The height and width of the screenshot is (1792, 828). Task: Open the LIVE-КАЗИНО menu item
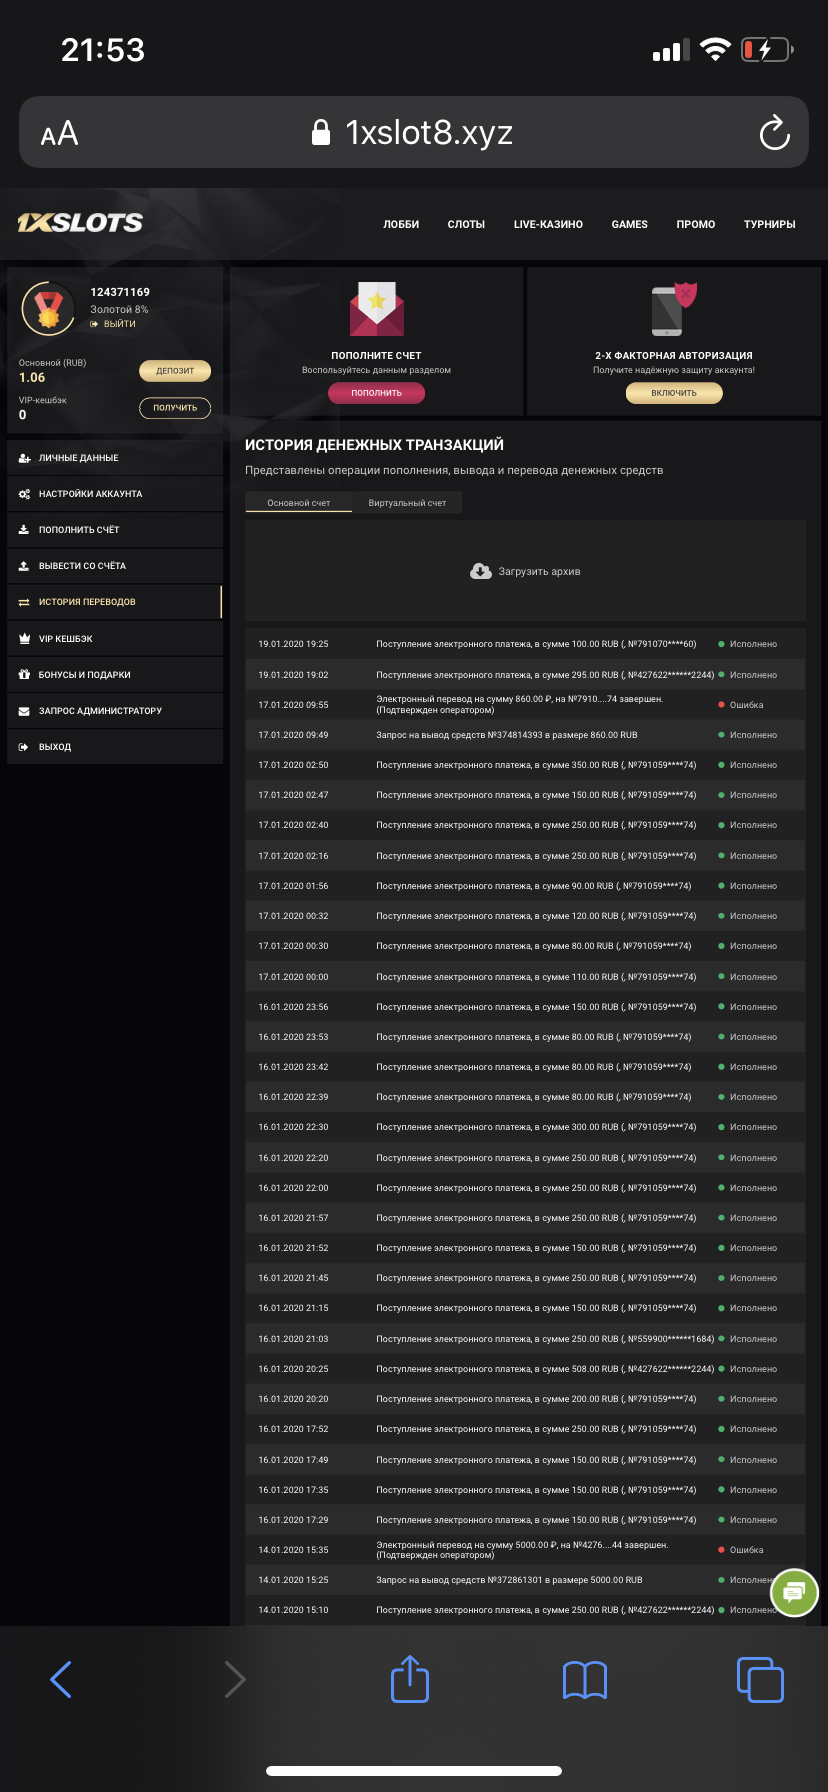[x=548, y=224]
